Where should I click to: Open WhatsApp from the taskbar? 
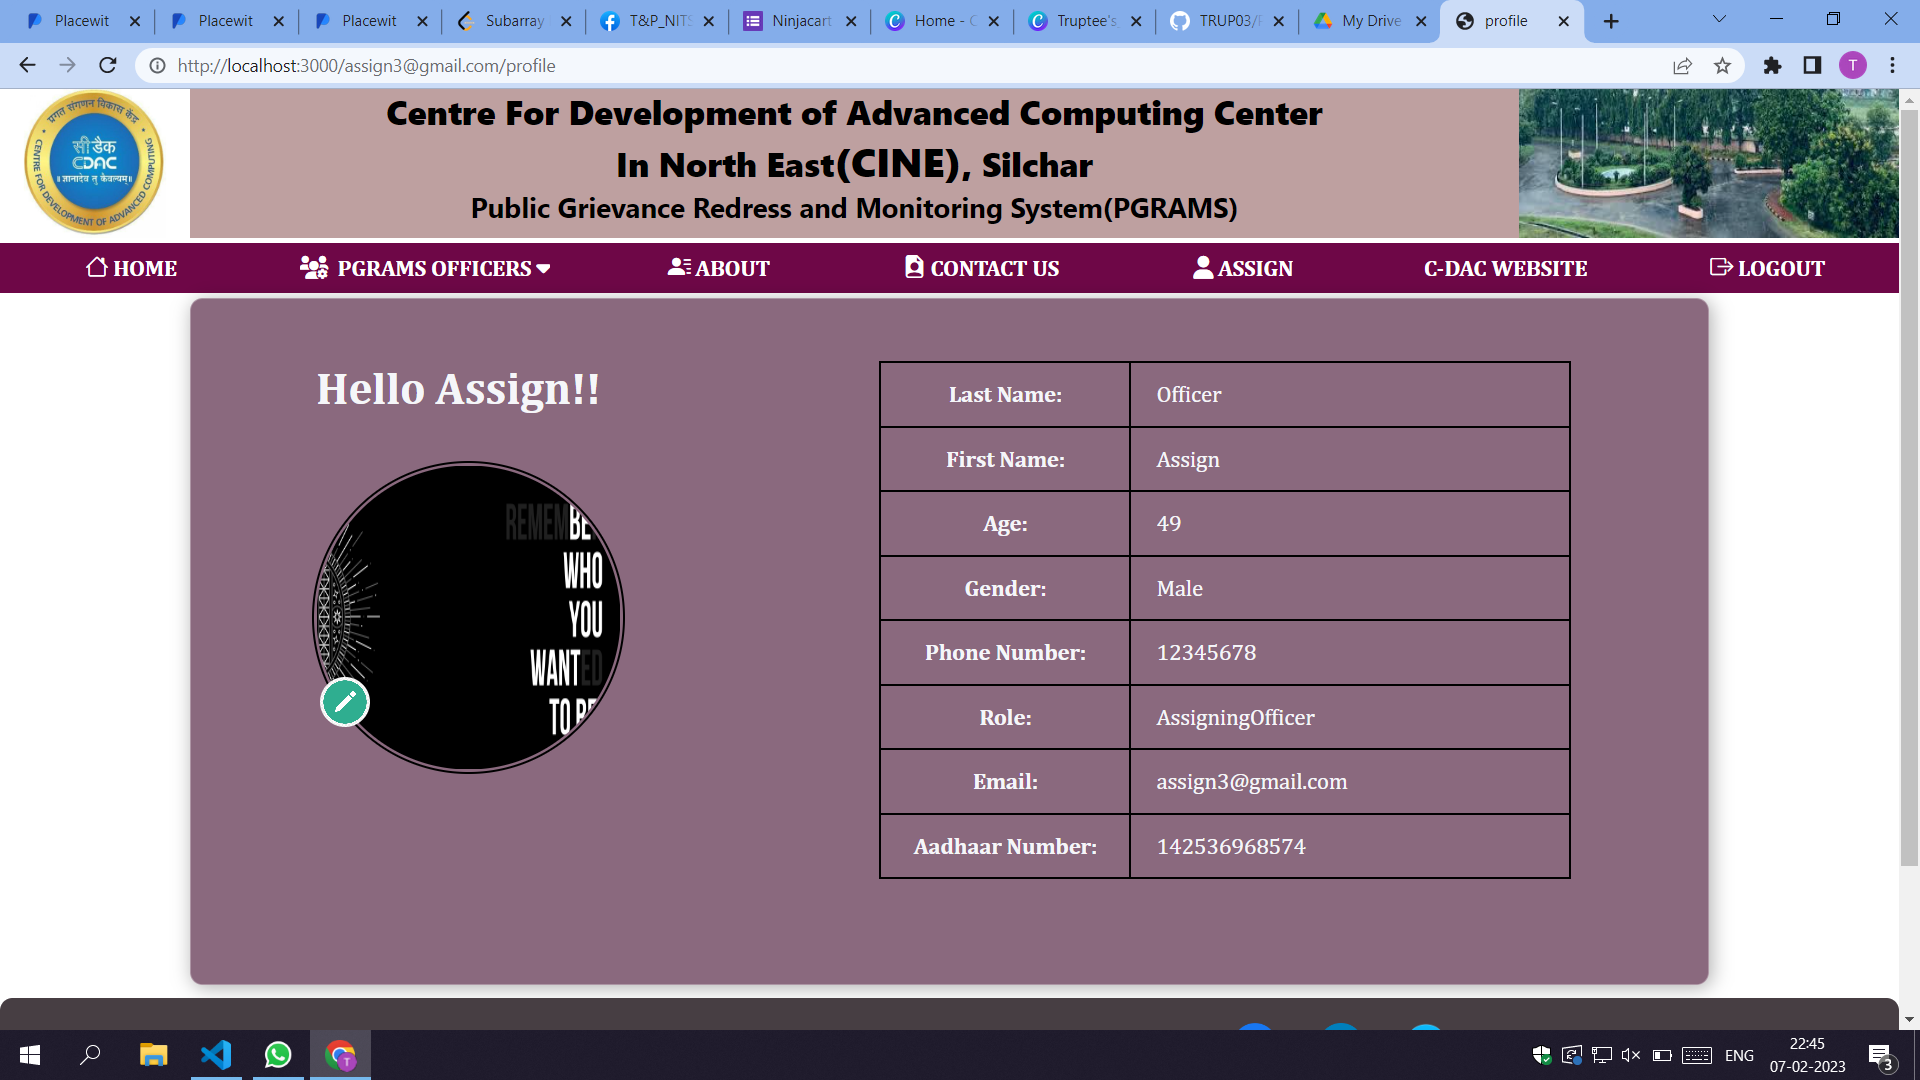point(278,1055)
